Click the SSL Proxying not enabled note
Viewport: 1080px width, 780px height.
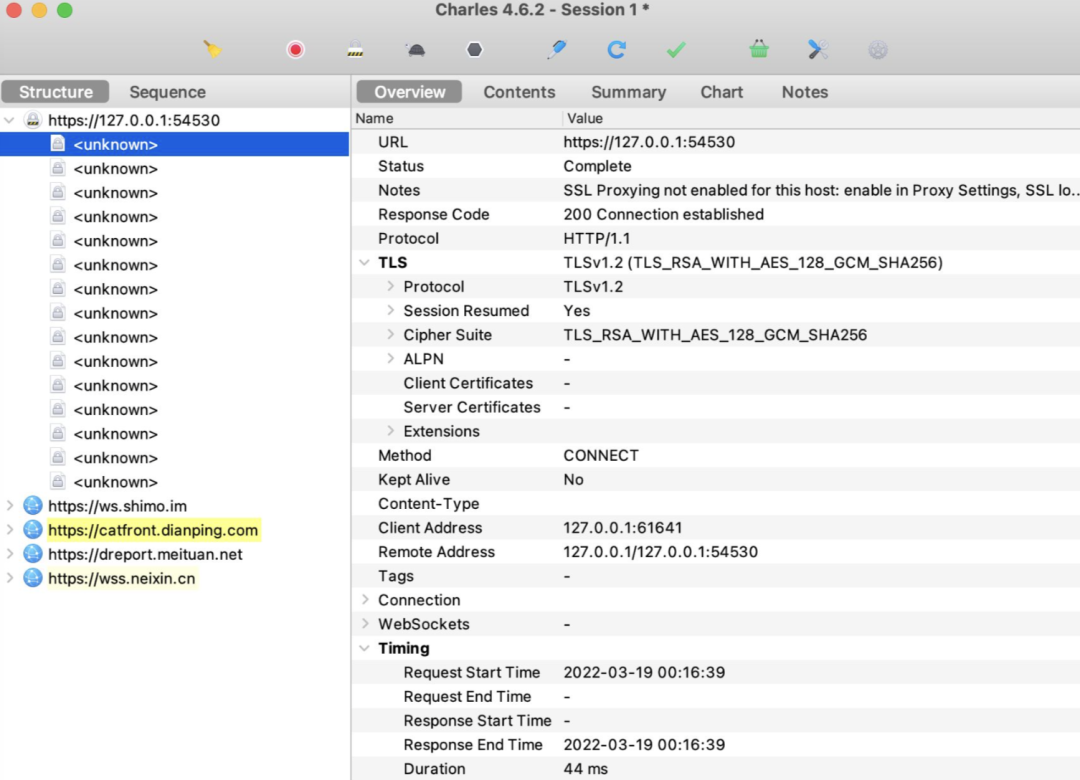(x=820, y=190)
